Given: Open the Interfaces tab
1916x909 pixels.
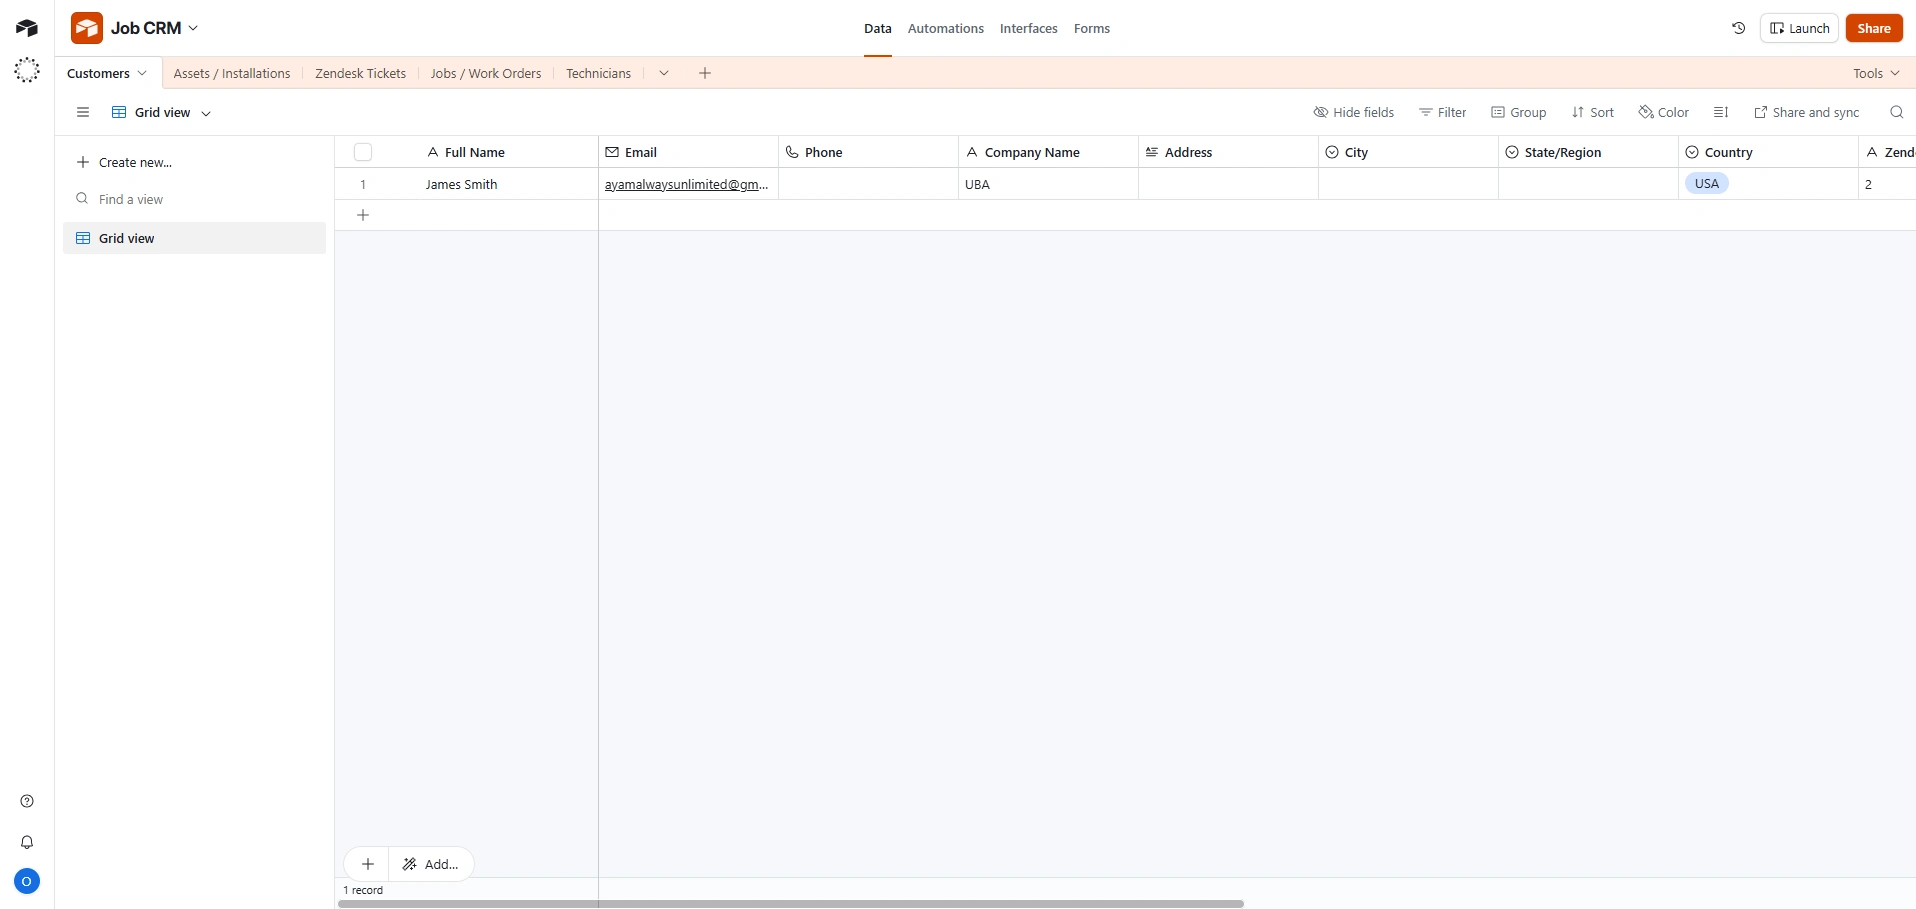Looking at the screenshot, I should pyautogui.click(x=1029, y=29).
